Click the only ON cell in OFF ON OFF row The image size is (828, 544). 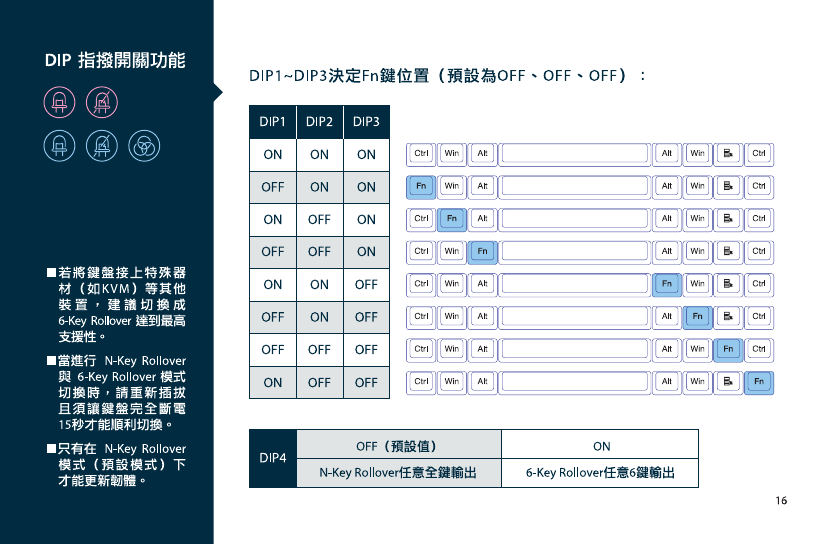pos(319,317)
